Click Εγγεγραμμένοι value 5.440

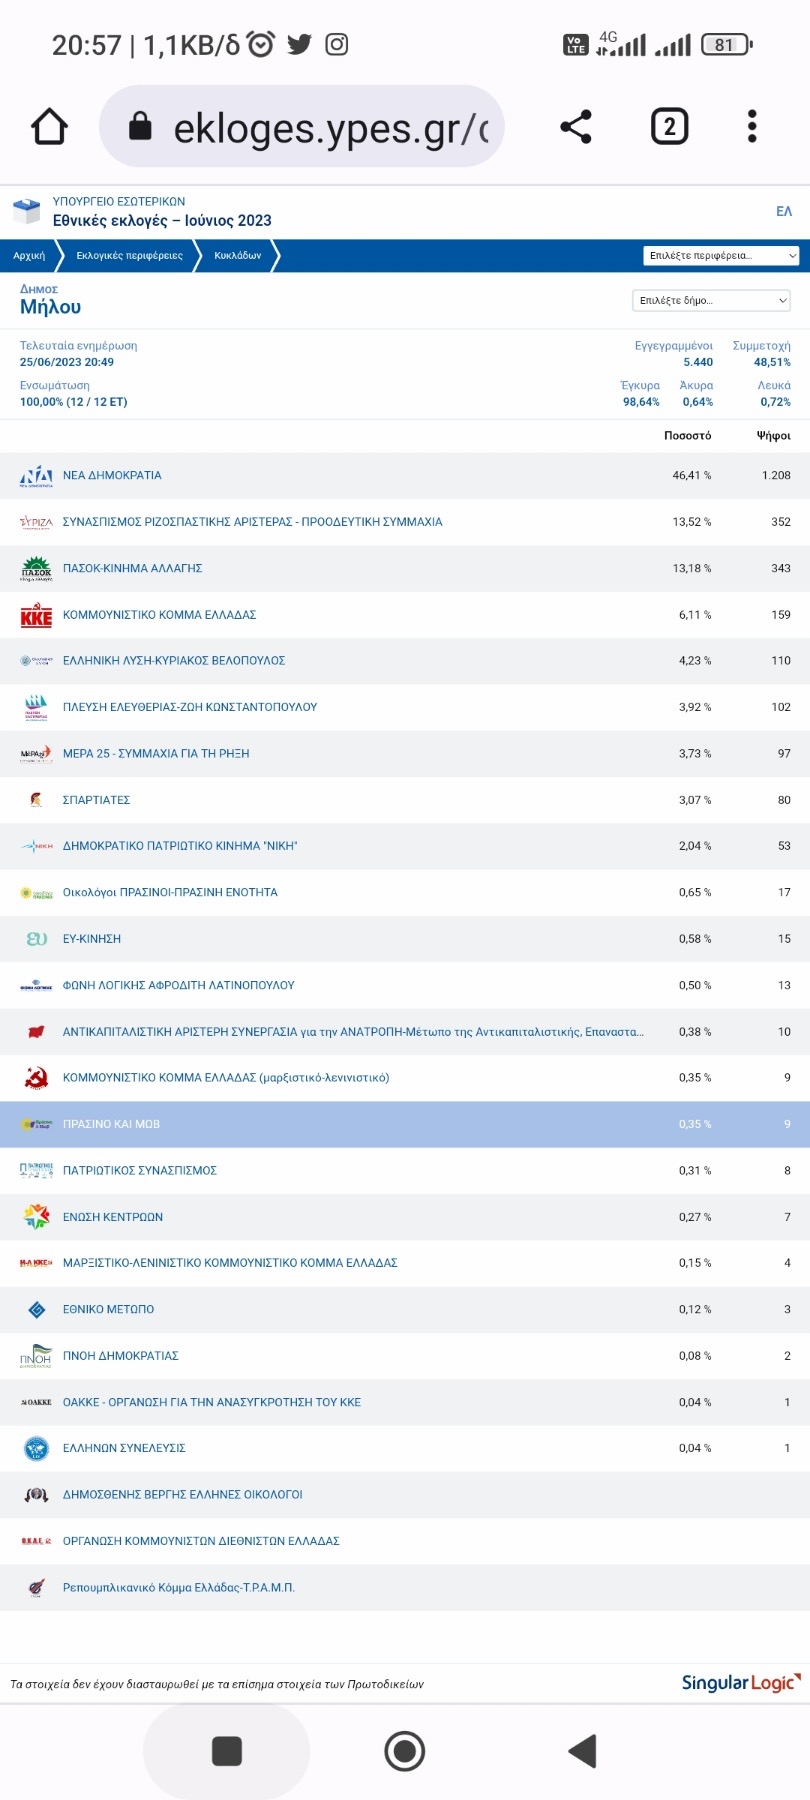click(698, 363)
